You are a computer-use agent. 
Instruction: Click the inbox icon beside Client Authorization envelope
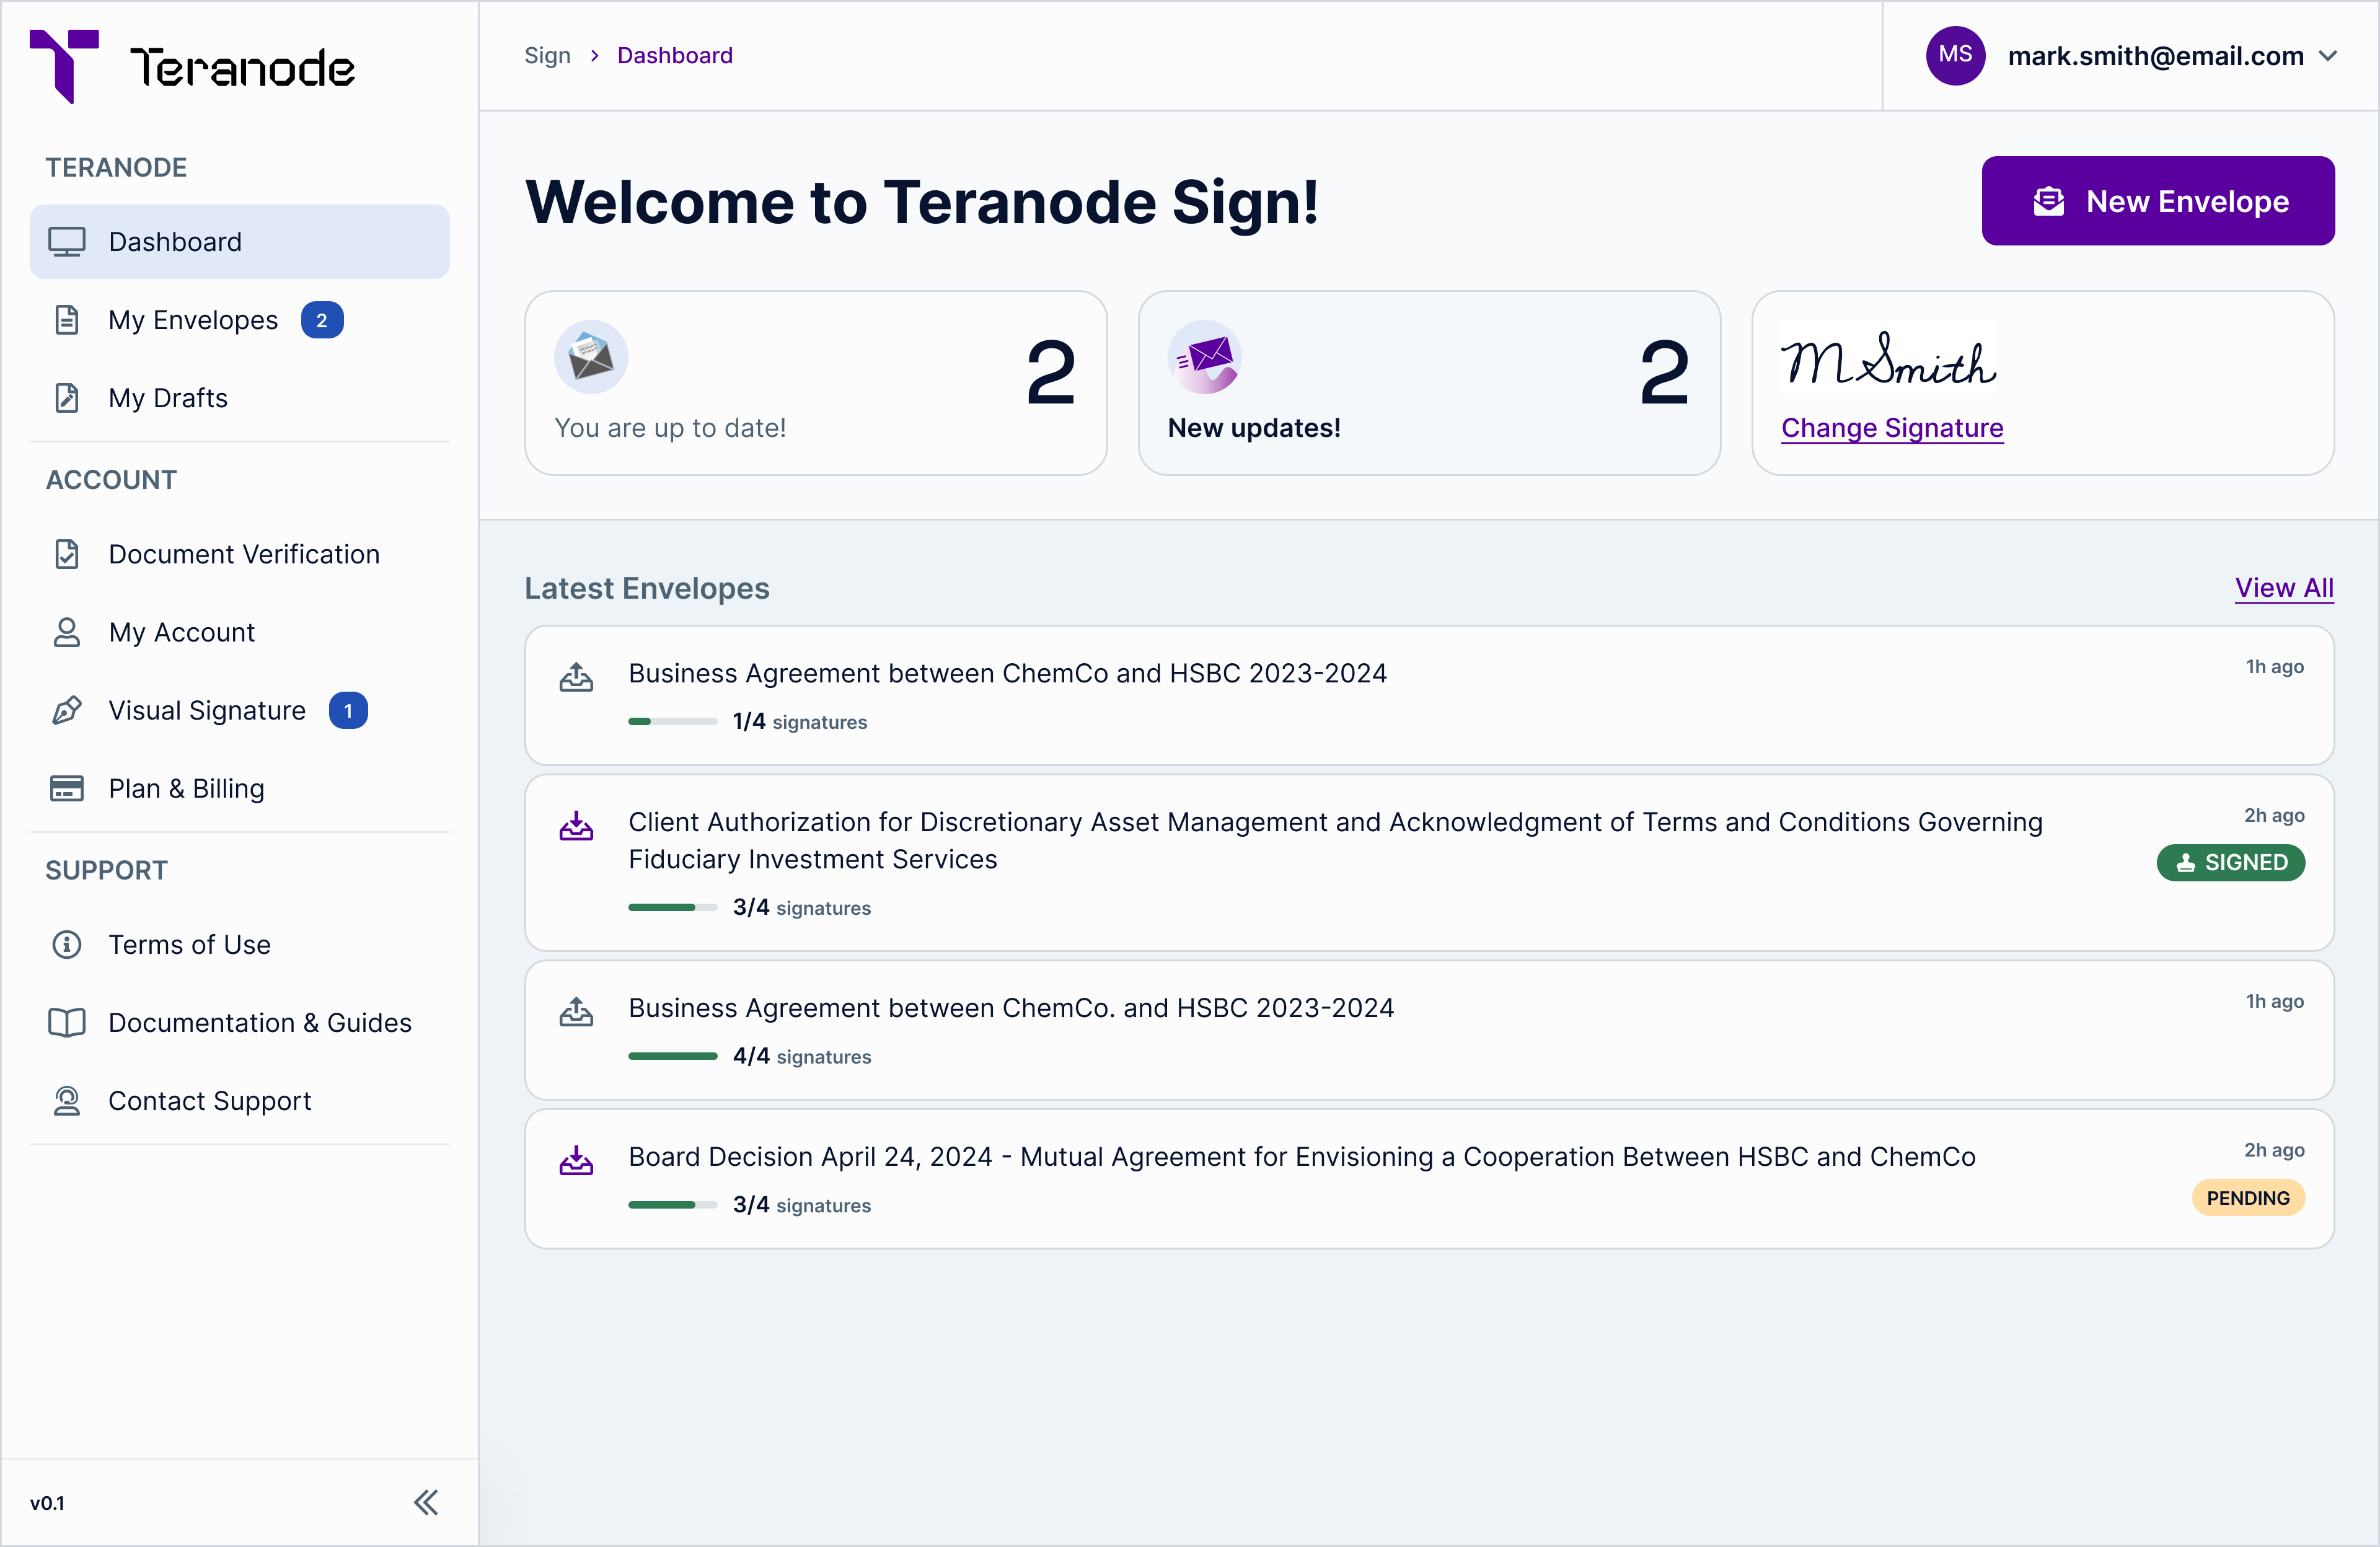[576, 826]
